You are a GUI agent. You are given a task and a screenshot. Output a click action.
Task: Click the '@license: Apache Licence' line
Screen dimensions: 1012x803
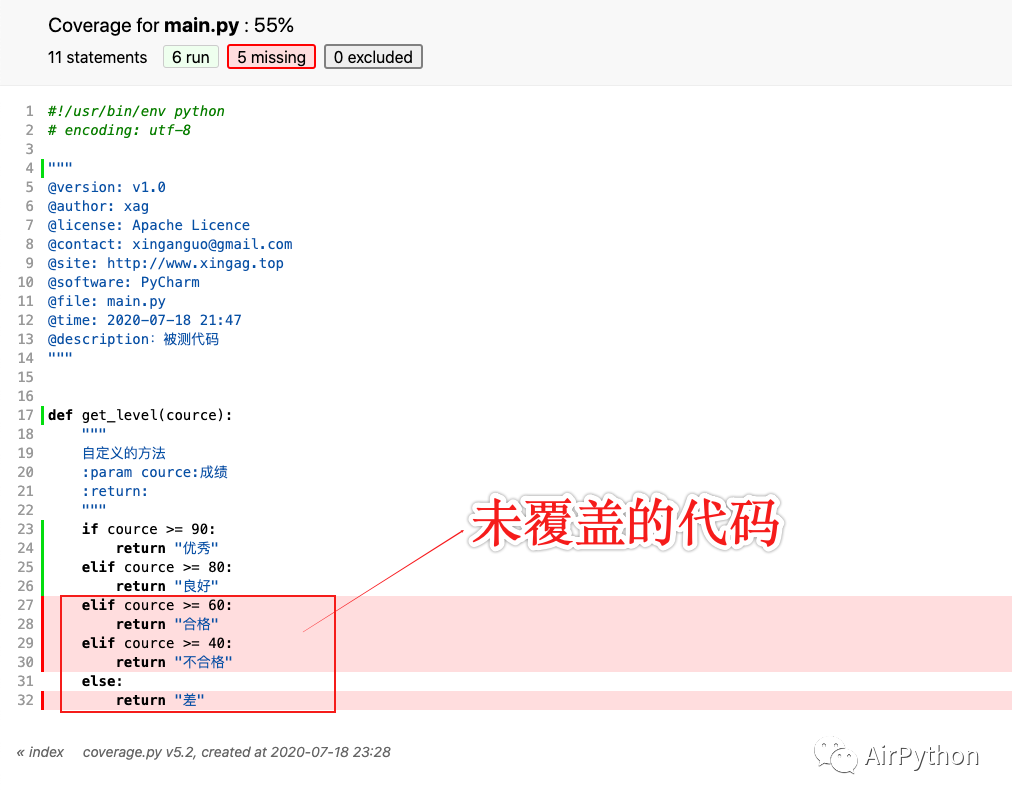coord(148,225)
